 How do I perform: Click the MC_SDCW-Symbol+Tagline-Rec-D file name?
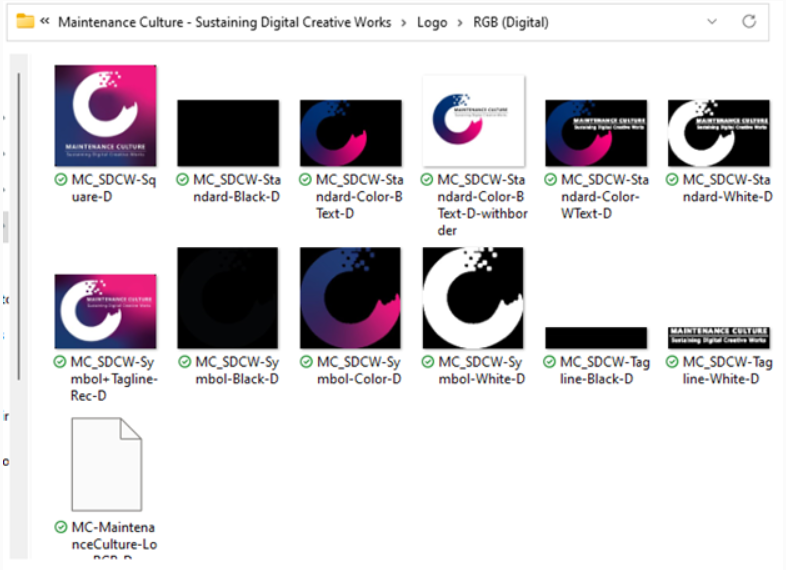[114, 378]
